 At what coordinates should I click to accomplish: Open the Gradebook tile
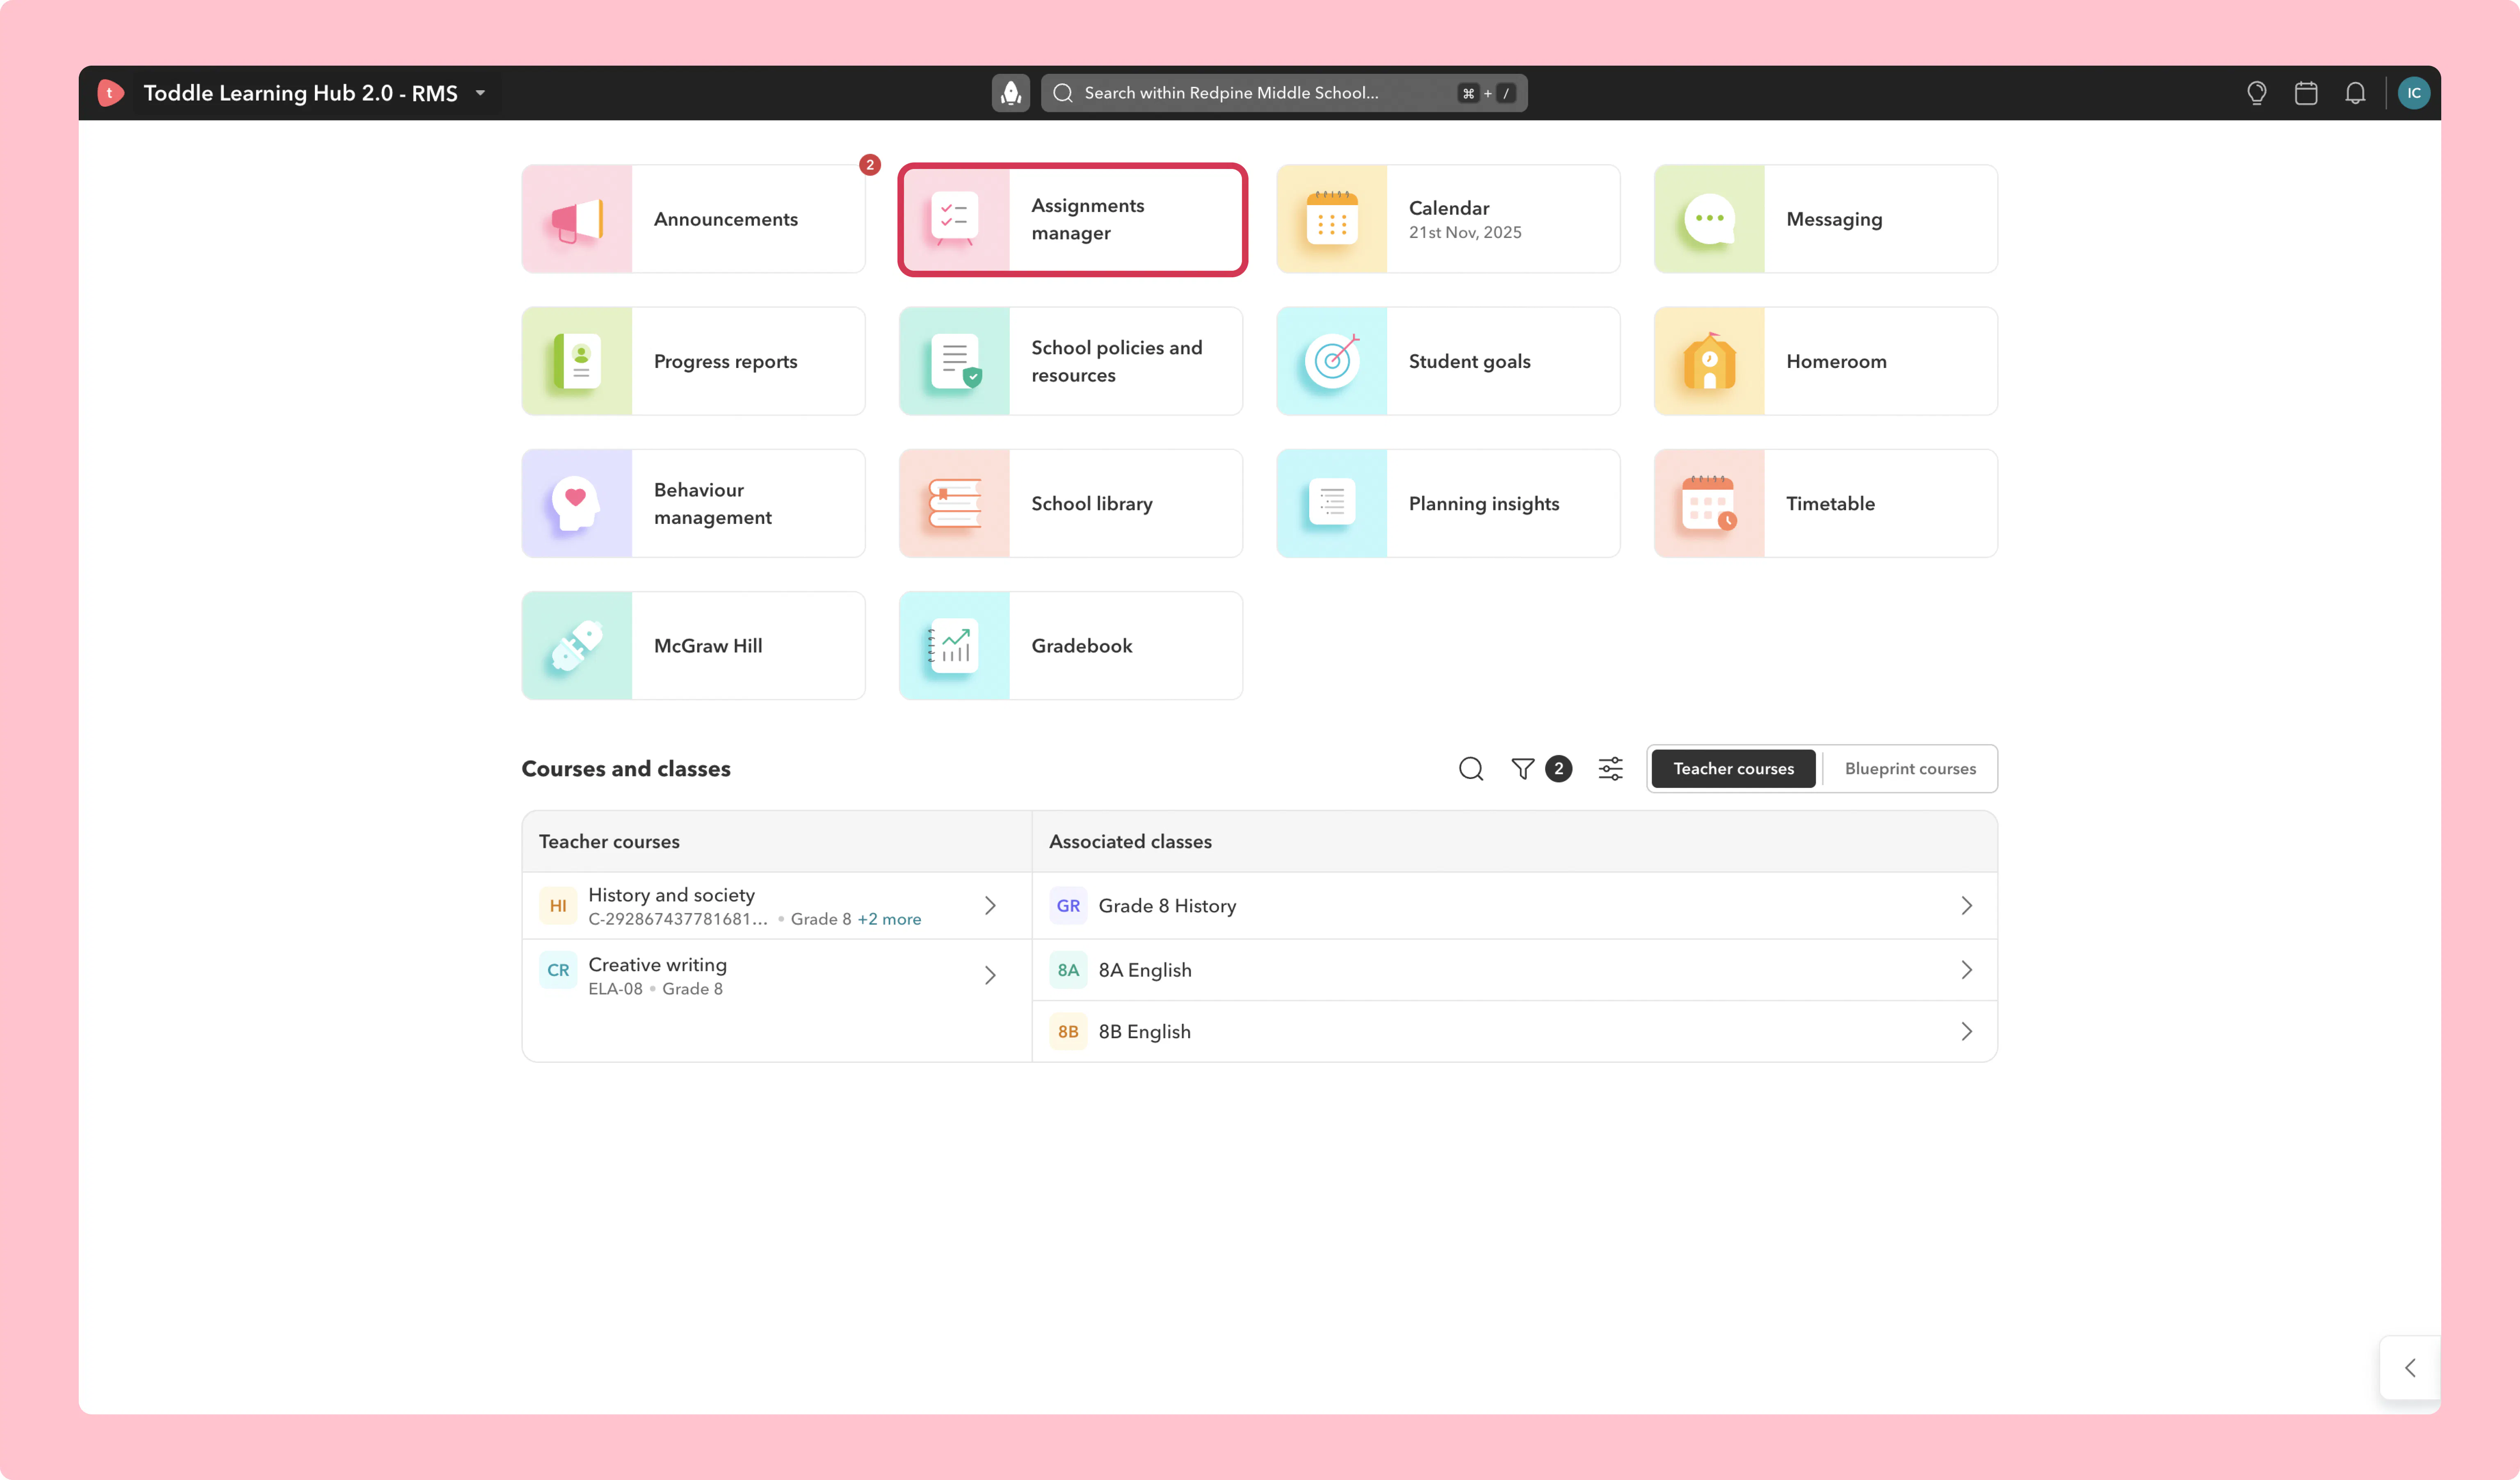1071,646
